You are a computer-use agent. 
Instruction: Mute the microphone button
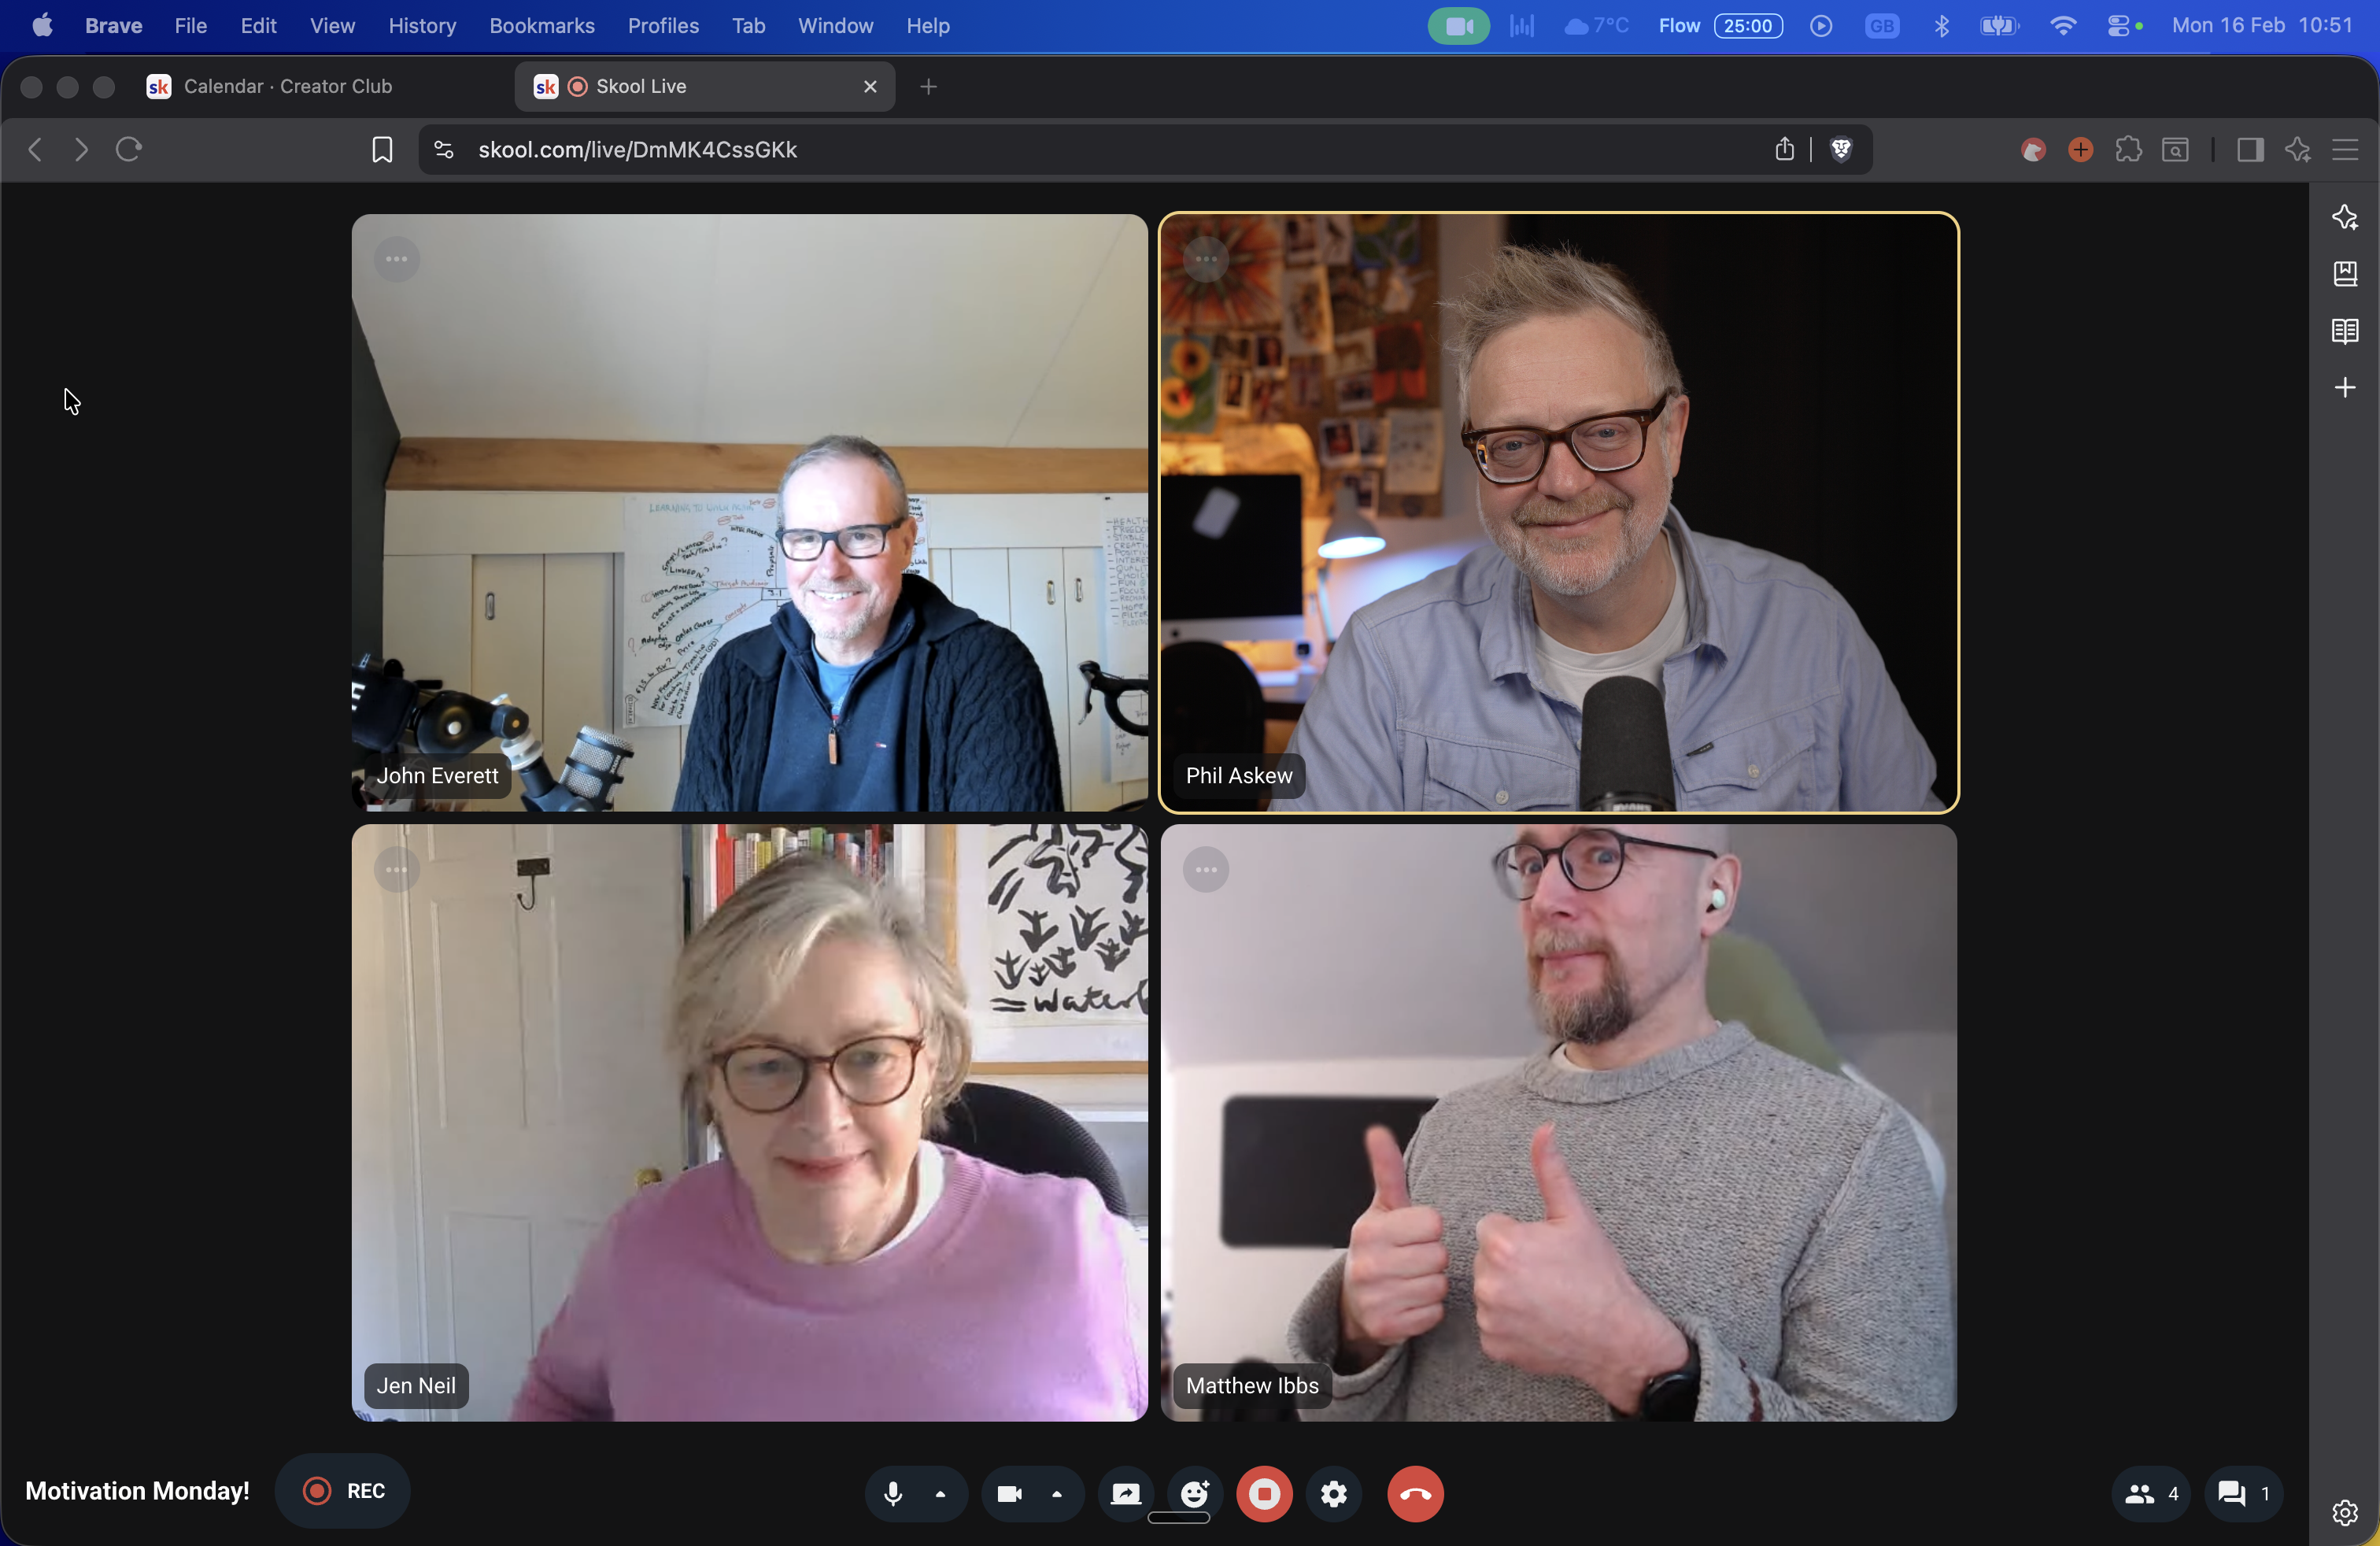[x=893, y=1493]
